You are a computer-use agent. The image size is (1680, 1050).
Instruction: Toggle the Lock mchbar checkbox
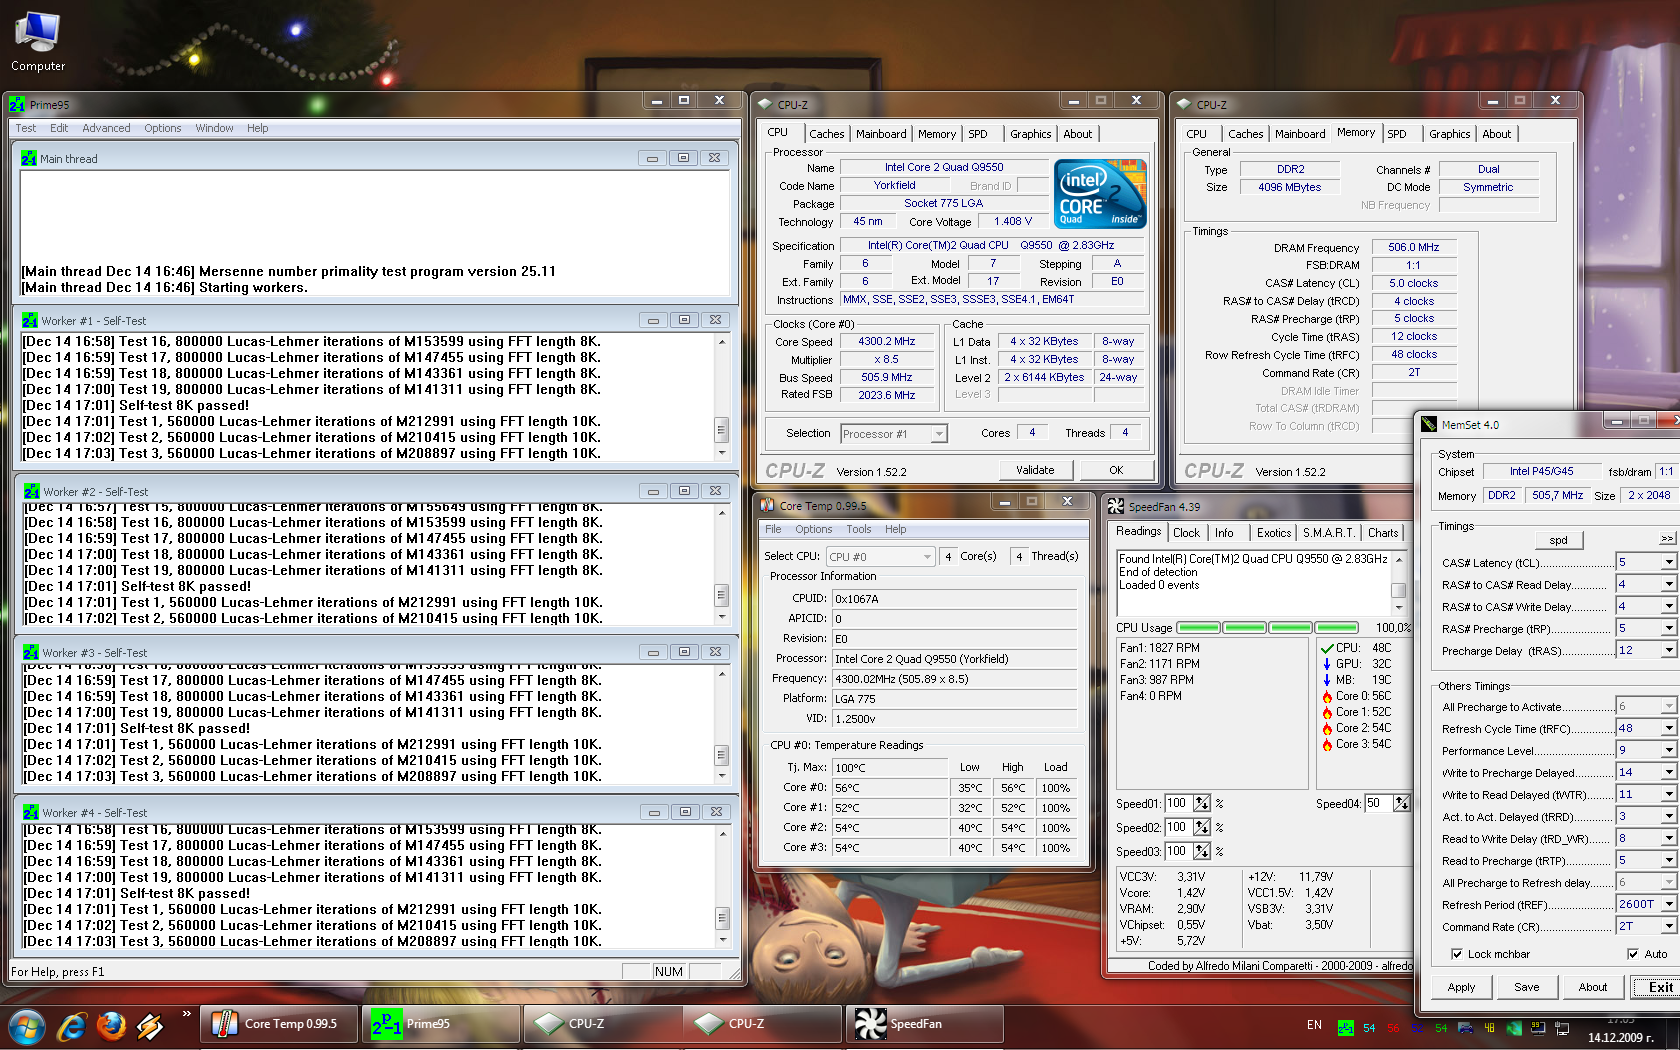1456,954
